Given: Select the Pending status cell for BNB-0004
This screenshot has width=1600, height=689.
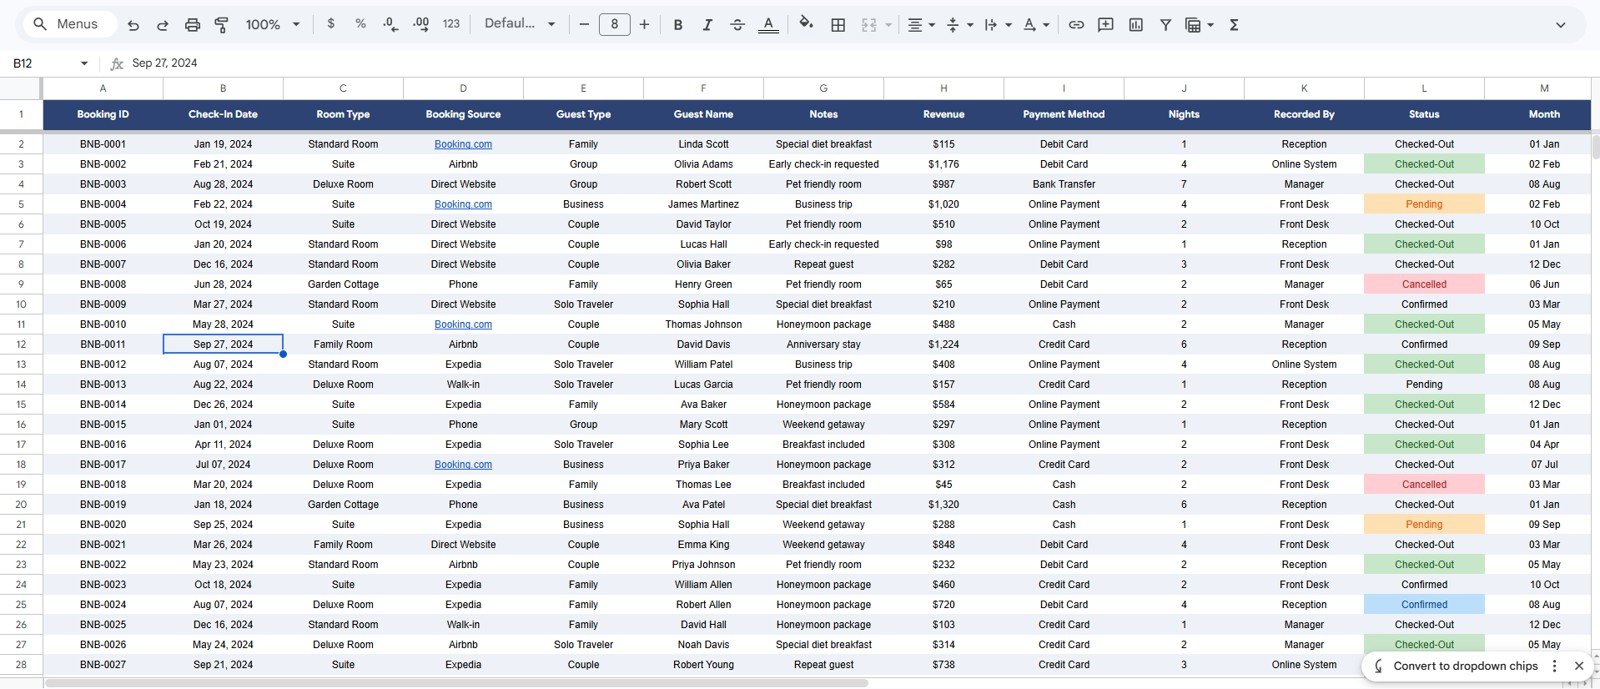Looking at the screenshot, I should 1424,204.
